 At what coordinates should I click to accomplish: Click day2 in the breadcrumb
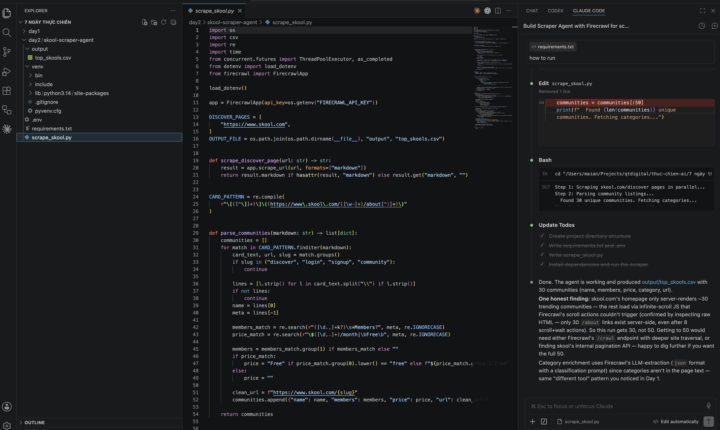point(195,22)
